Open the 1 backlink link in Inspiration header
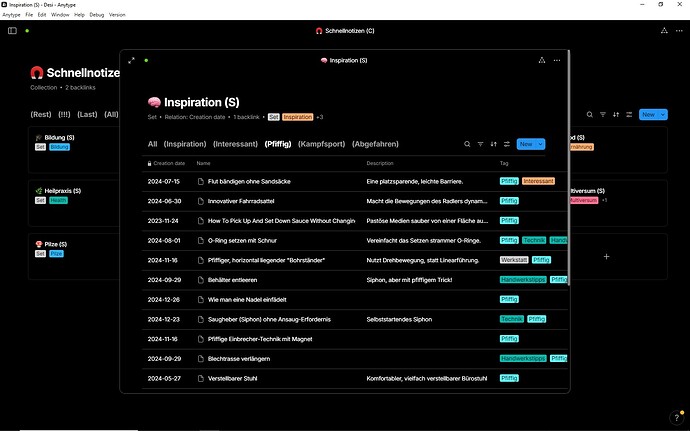This screenshot has width=690, height=431. pyautogui.click(x=246, y=117)
